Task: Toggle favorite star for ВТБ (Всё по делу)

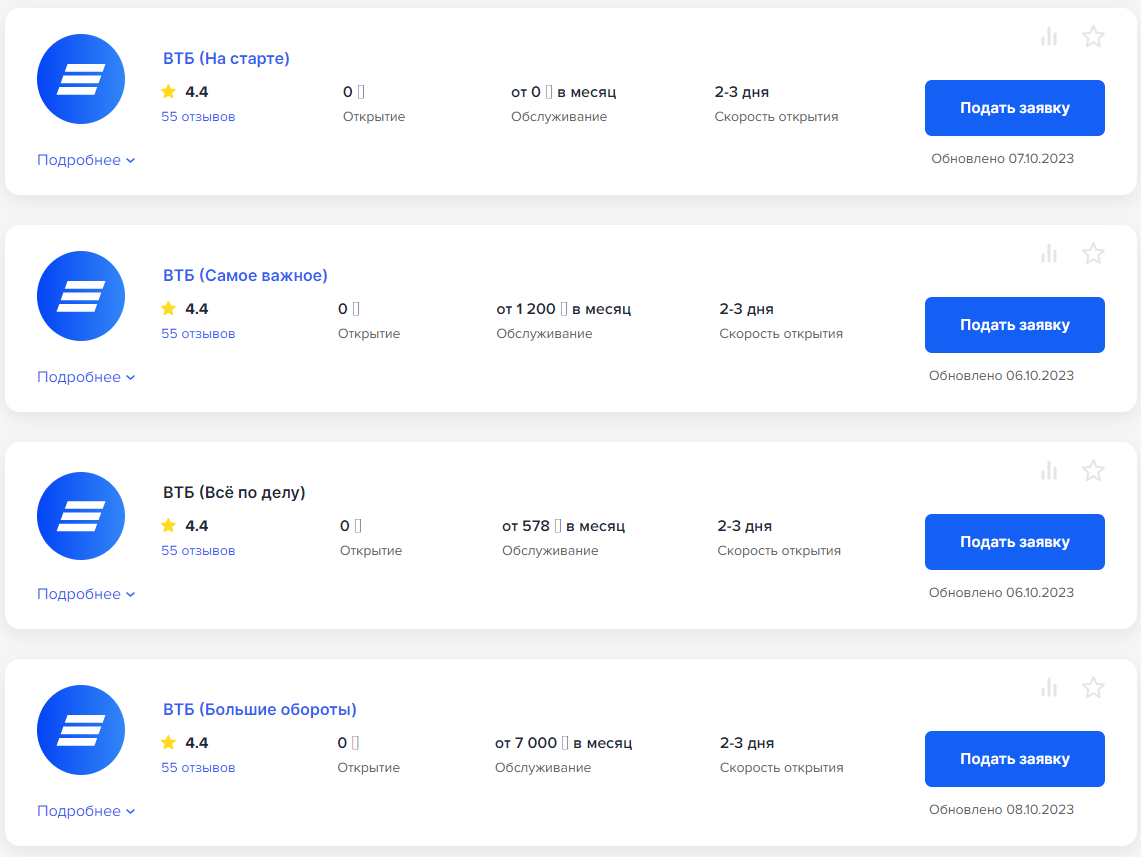Action: [x=1093, y=471]
